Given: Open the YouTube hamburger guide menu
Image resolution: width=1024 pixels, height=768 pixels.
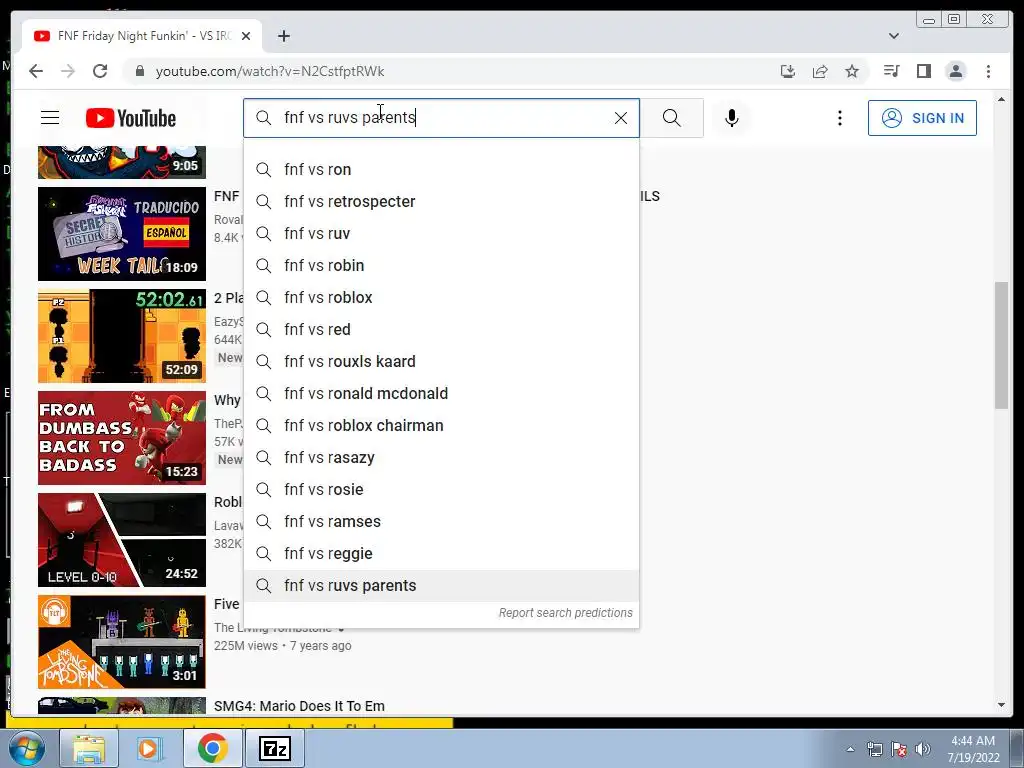Looking at the screenshot, I should [50, 118].
